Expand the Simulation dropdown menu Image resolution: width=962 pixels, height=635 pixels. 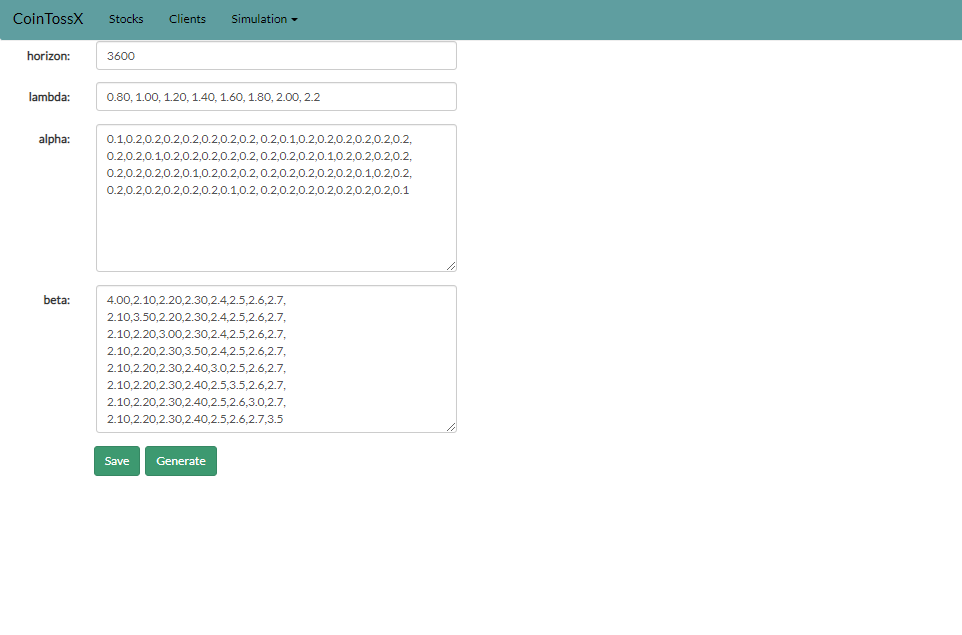click(x=264, y=19)
